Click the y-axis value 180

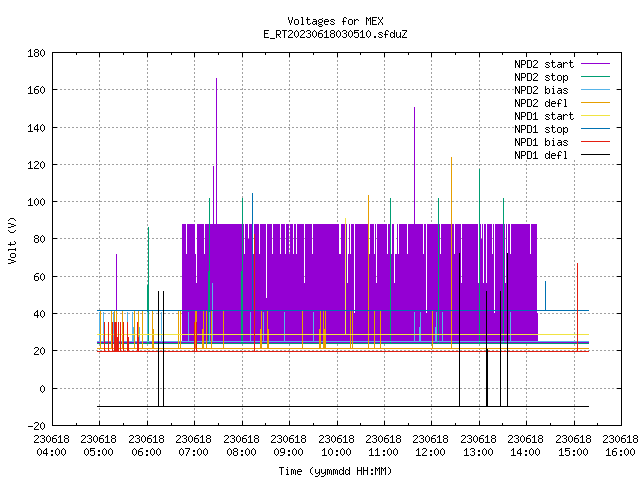click(36, 53)
